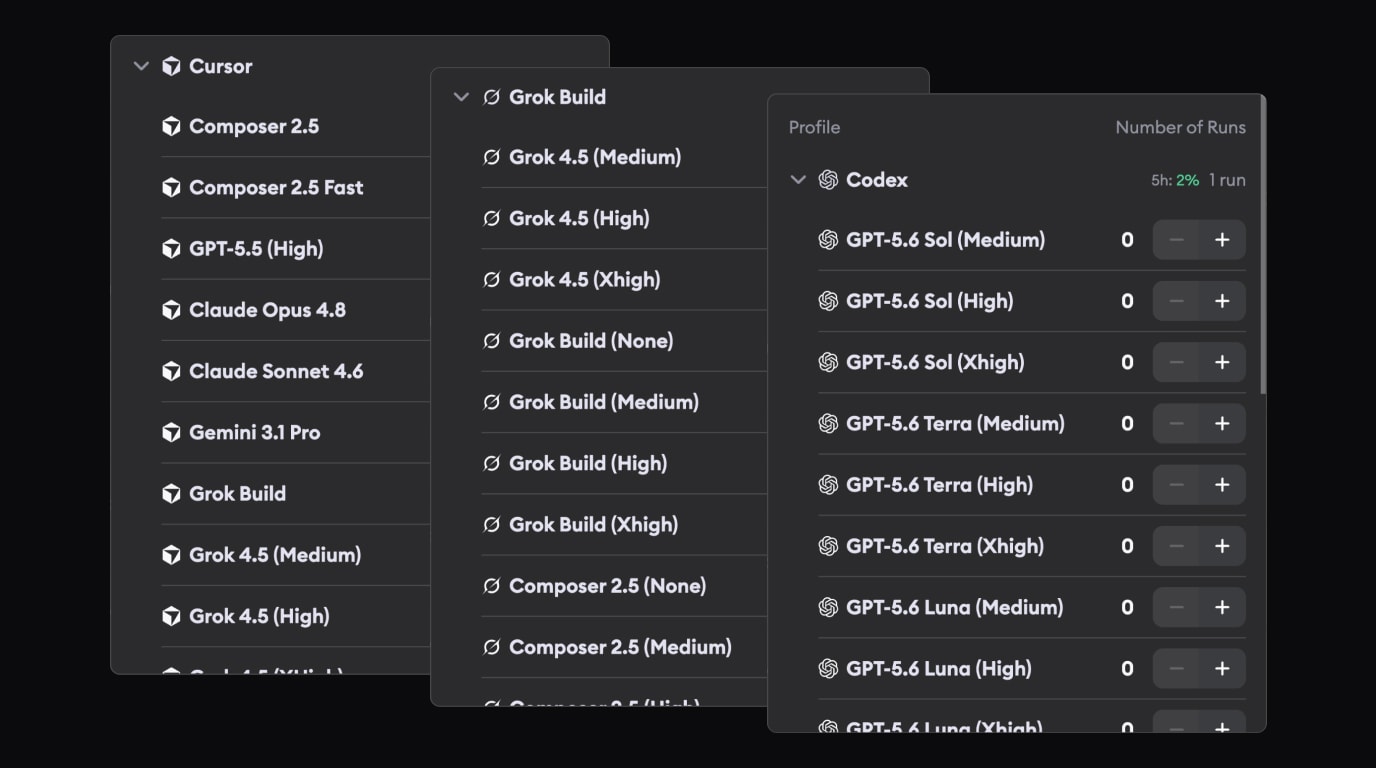Click Grok icon beside Grok Build (High)
Screen dimensions: 1376x768
(x=491, y=463)
